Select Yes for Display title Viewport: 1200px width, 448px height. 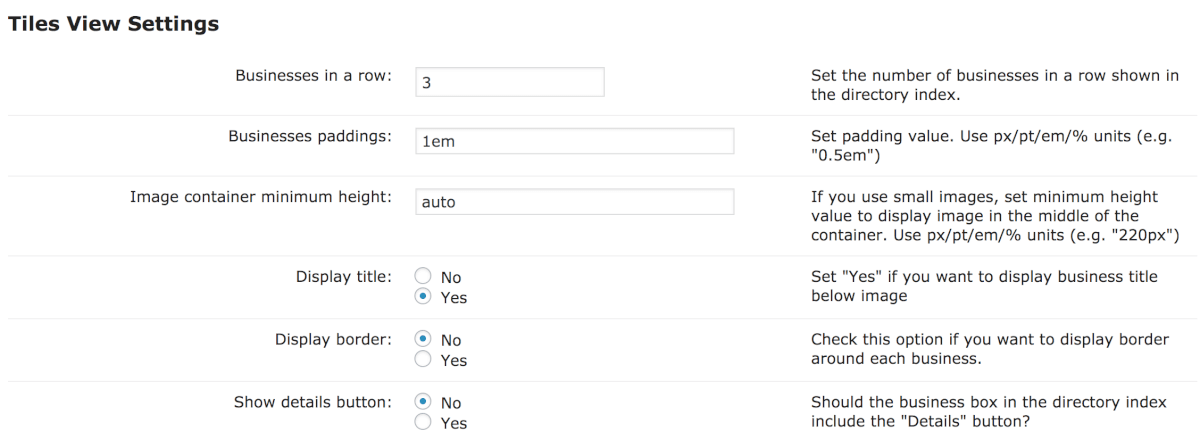(x=423, y=297)
